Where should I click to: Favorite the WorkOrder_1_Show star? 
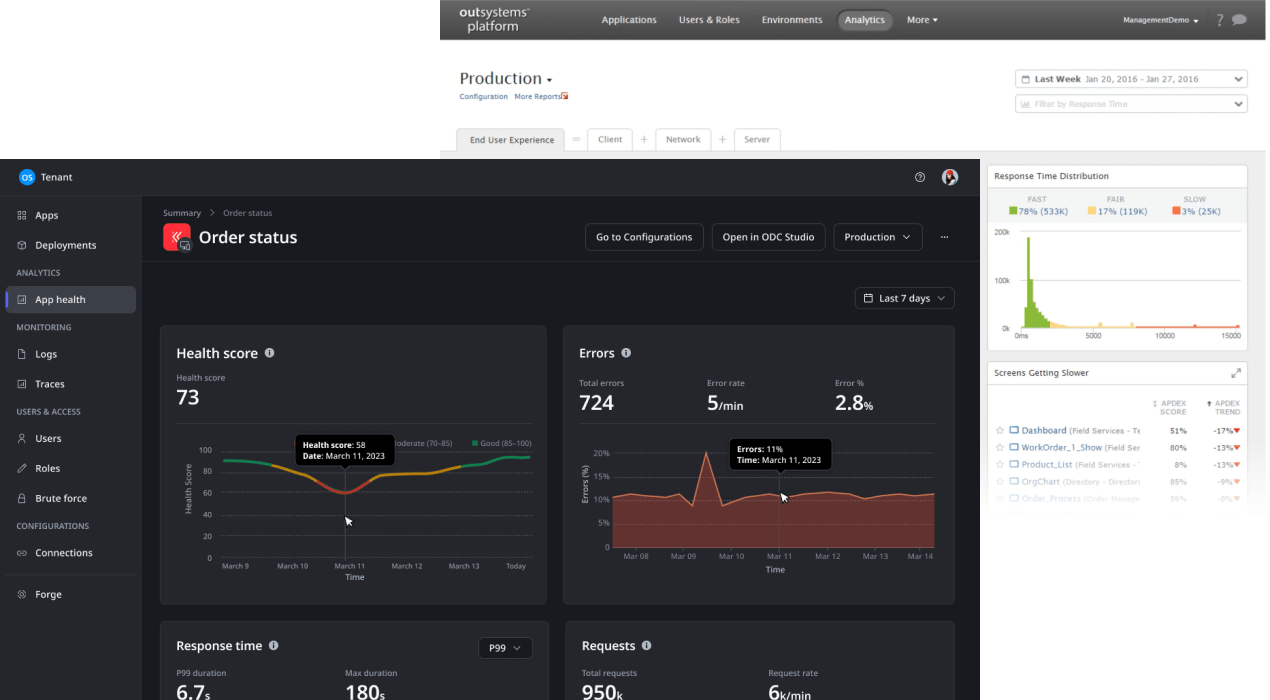(999, 447)
